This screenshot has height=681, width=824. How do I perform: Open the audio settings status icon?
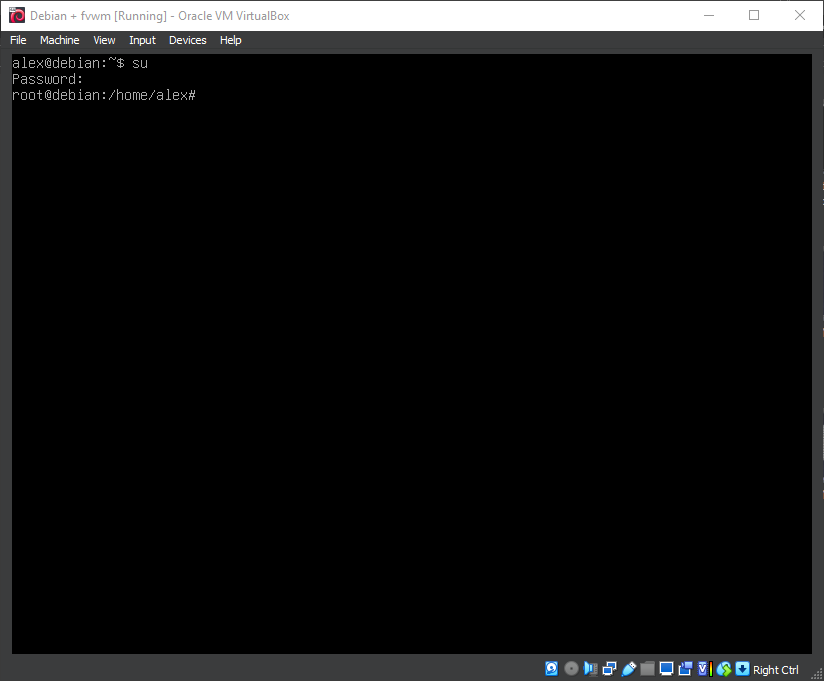pyautogui.click(x=590, y=669)
